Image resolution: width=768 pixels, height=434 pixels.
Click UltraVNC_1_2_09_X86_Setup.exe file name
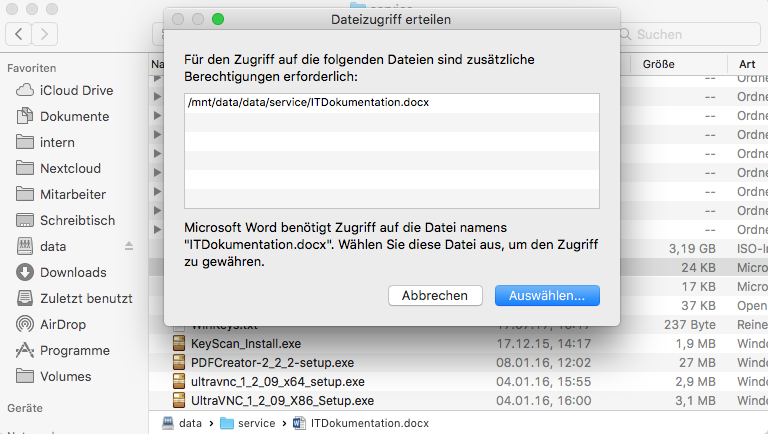point(282,401)
